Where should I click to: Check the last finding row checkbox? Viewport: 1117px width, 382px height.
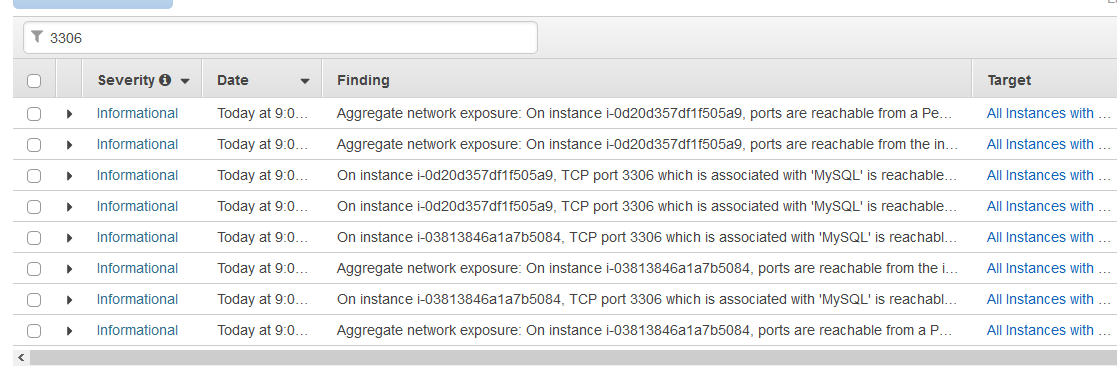(34, 331)
